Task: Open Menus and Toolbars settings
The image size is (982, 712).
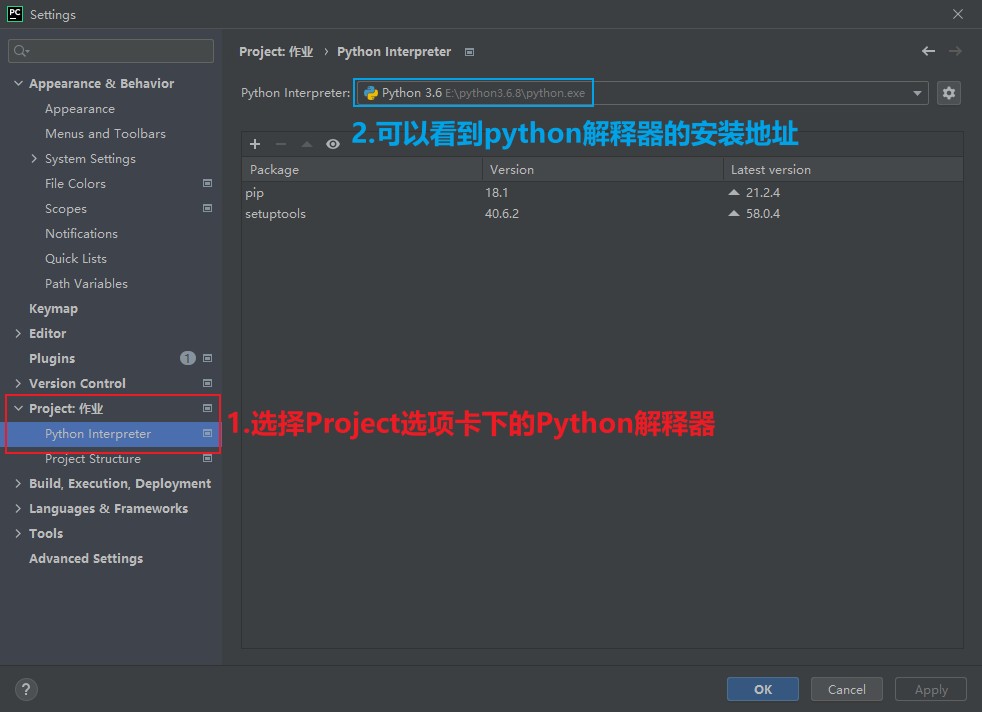Action: 105,133
